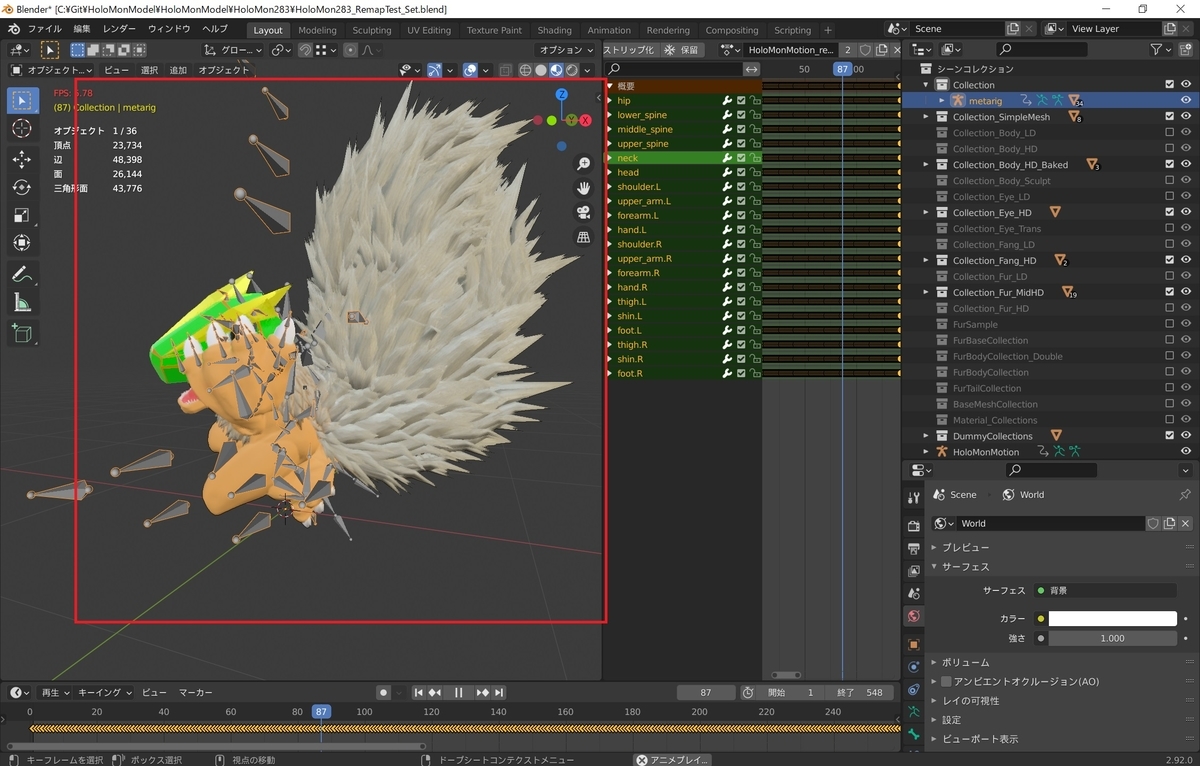Hide Collection_Fur_MidHD with its eye icon
The width and height of the screenshot is (1200, 766).
1186,292
